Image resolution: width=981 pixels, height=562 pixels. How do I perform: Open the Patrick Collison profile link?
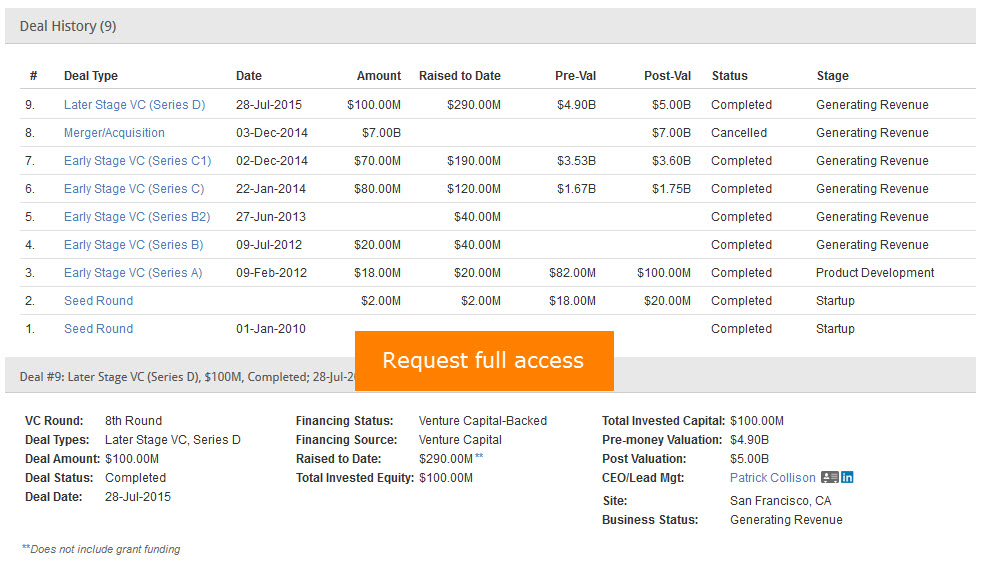(772, 478)
